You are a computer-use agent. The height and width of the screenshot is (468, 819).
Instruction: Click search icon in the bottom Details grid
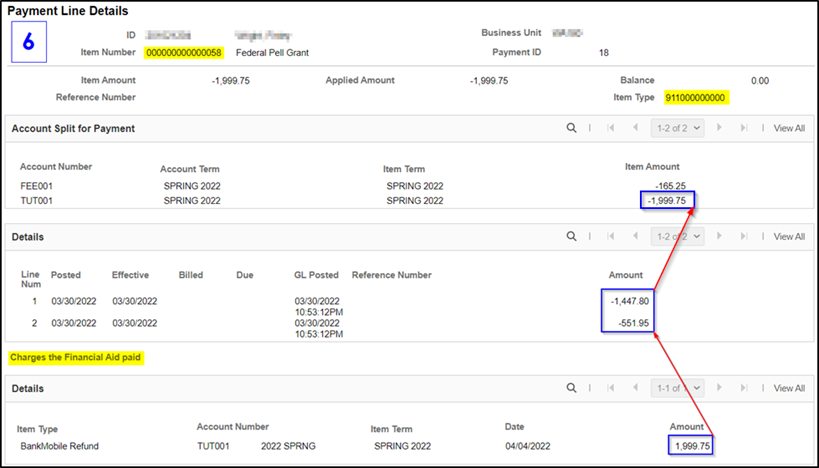coord(571,388)
